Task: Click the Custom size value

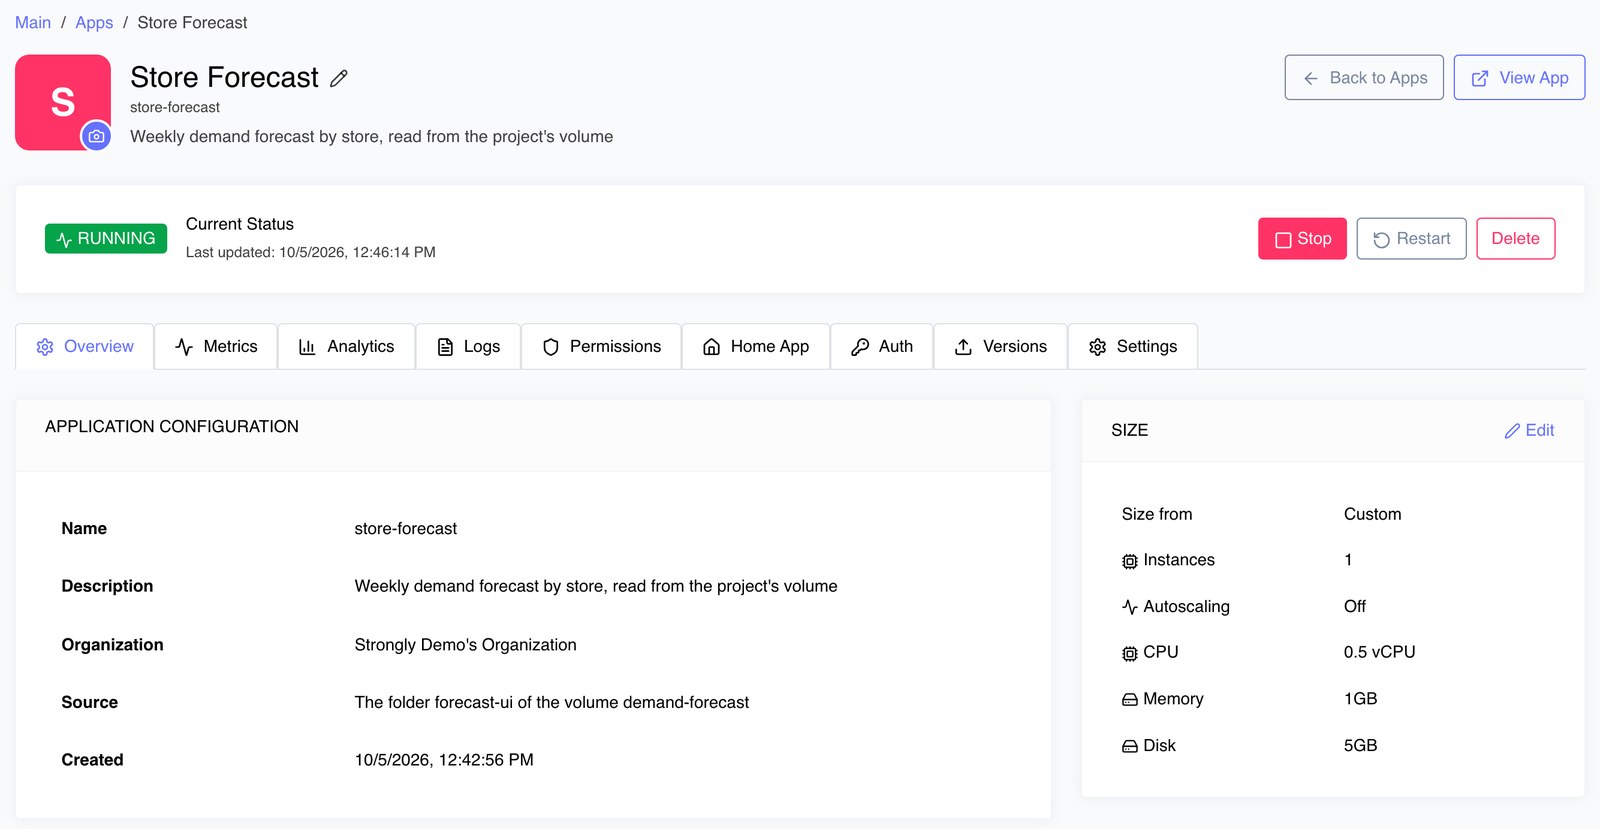Action: click(x=1372, y=514)
